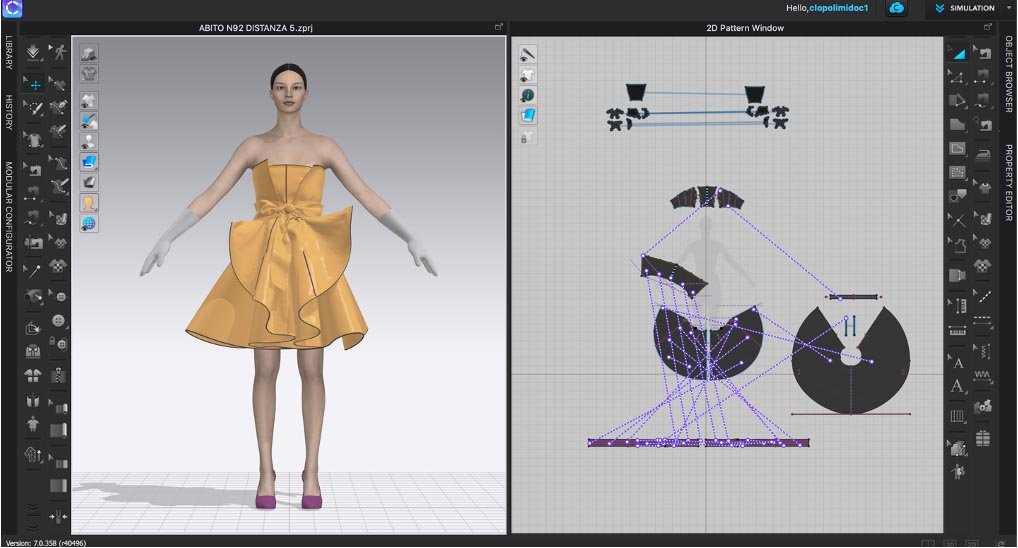This screenshot has height=548, width=1018.
Task: Select the Select/Move tool with cyan cross
Action: click(x=35, y=85)
